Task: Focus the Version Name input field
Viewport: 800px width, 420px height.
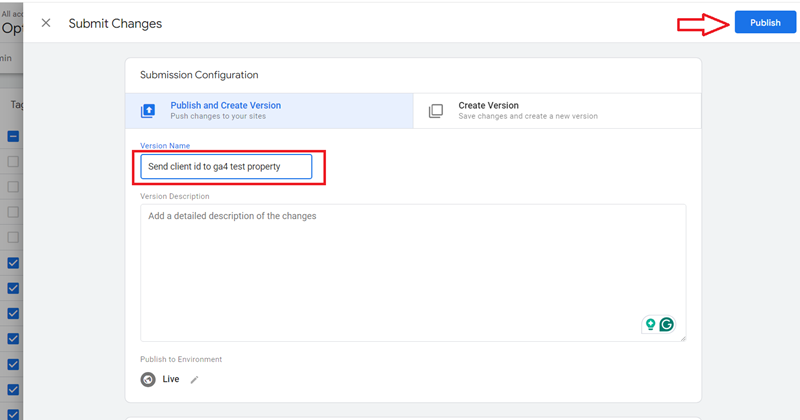Action: tap(226, 166)
